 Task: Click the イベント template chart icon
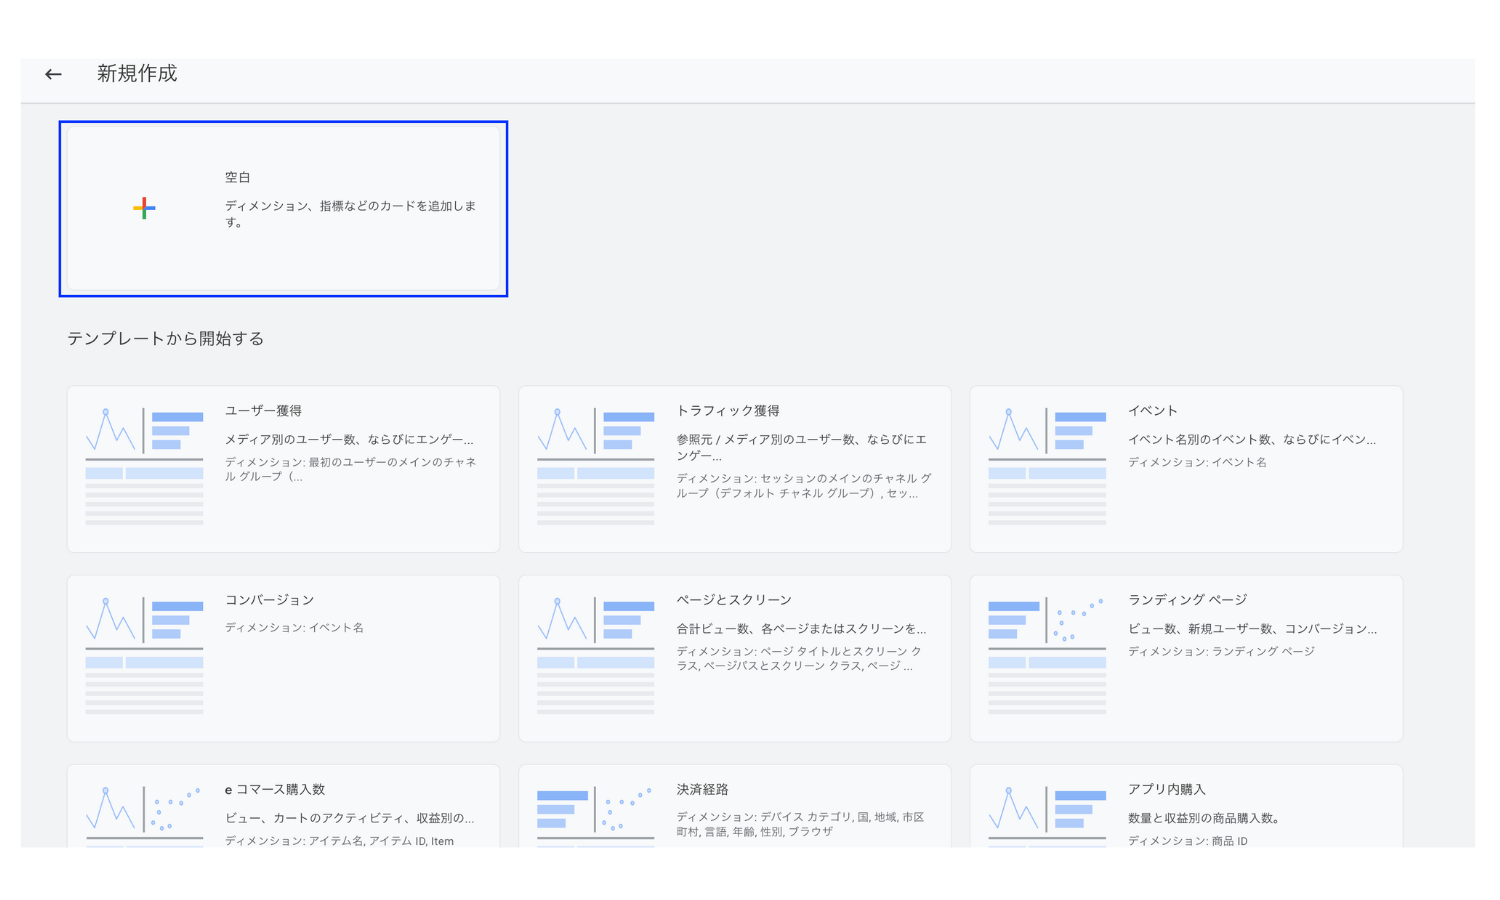pos(1047,466)
